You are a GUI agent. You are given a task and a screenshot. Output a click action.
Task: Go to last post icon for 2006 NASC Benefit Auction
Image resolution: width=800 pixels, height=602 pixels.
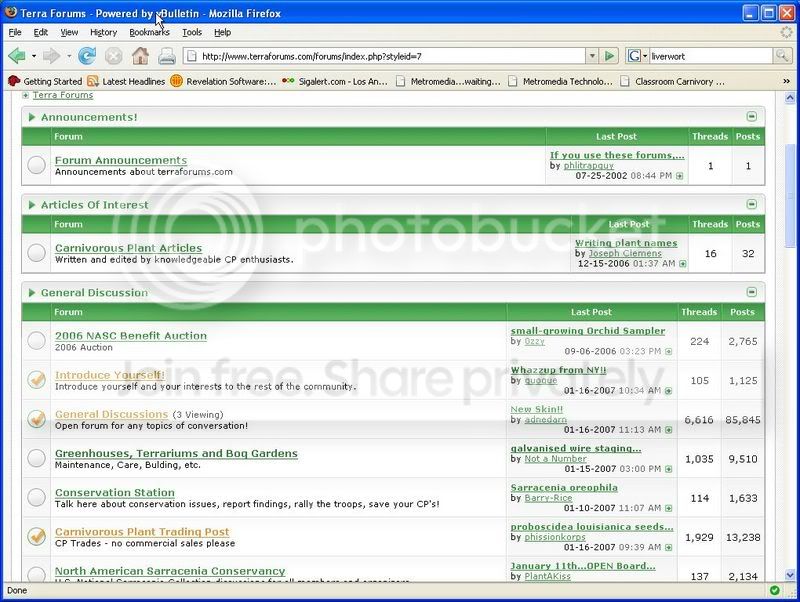pos(668,352)
